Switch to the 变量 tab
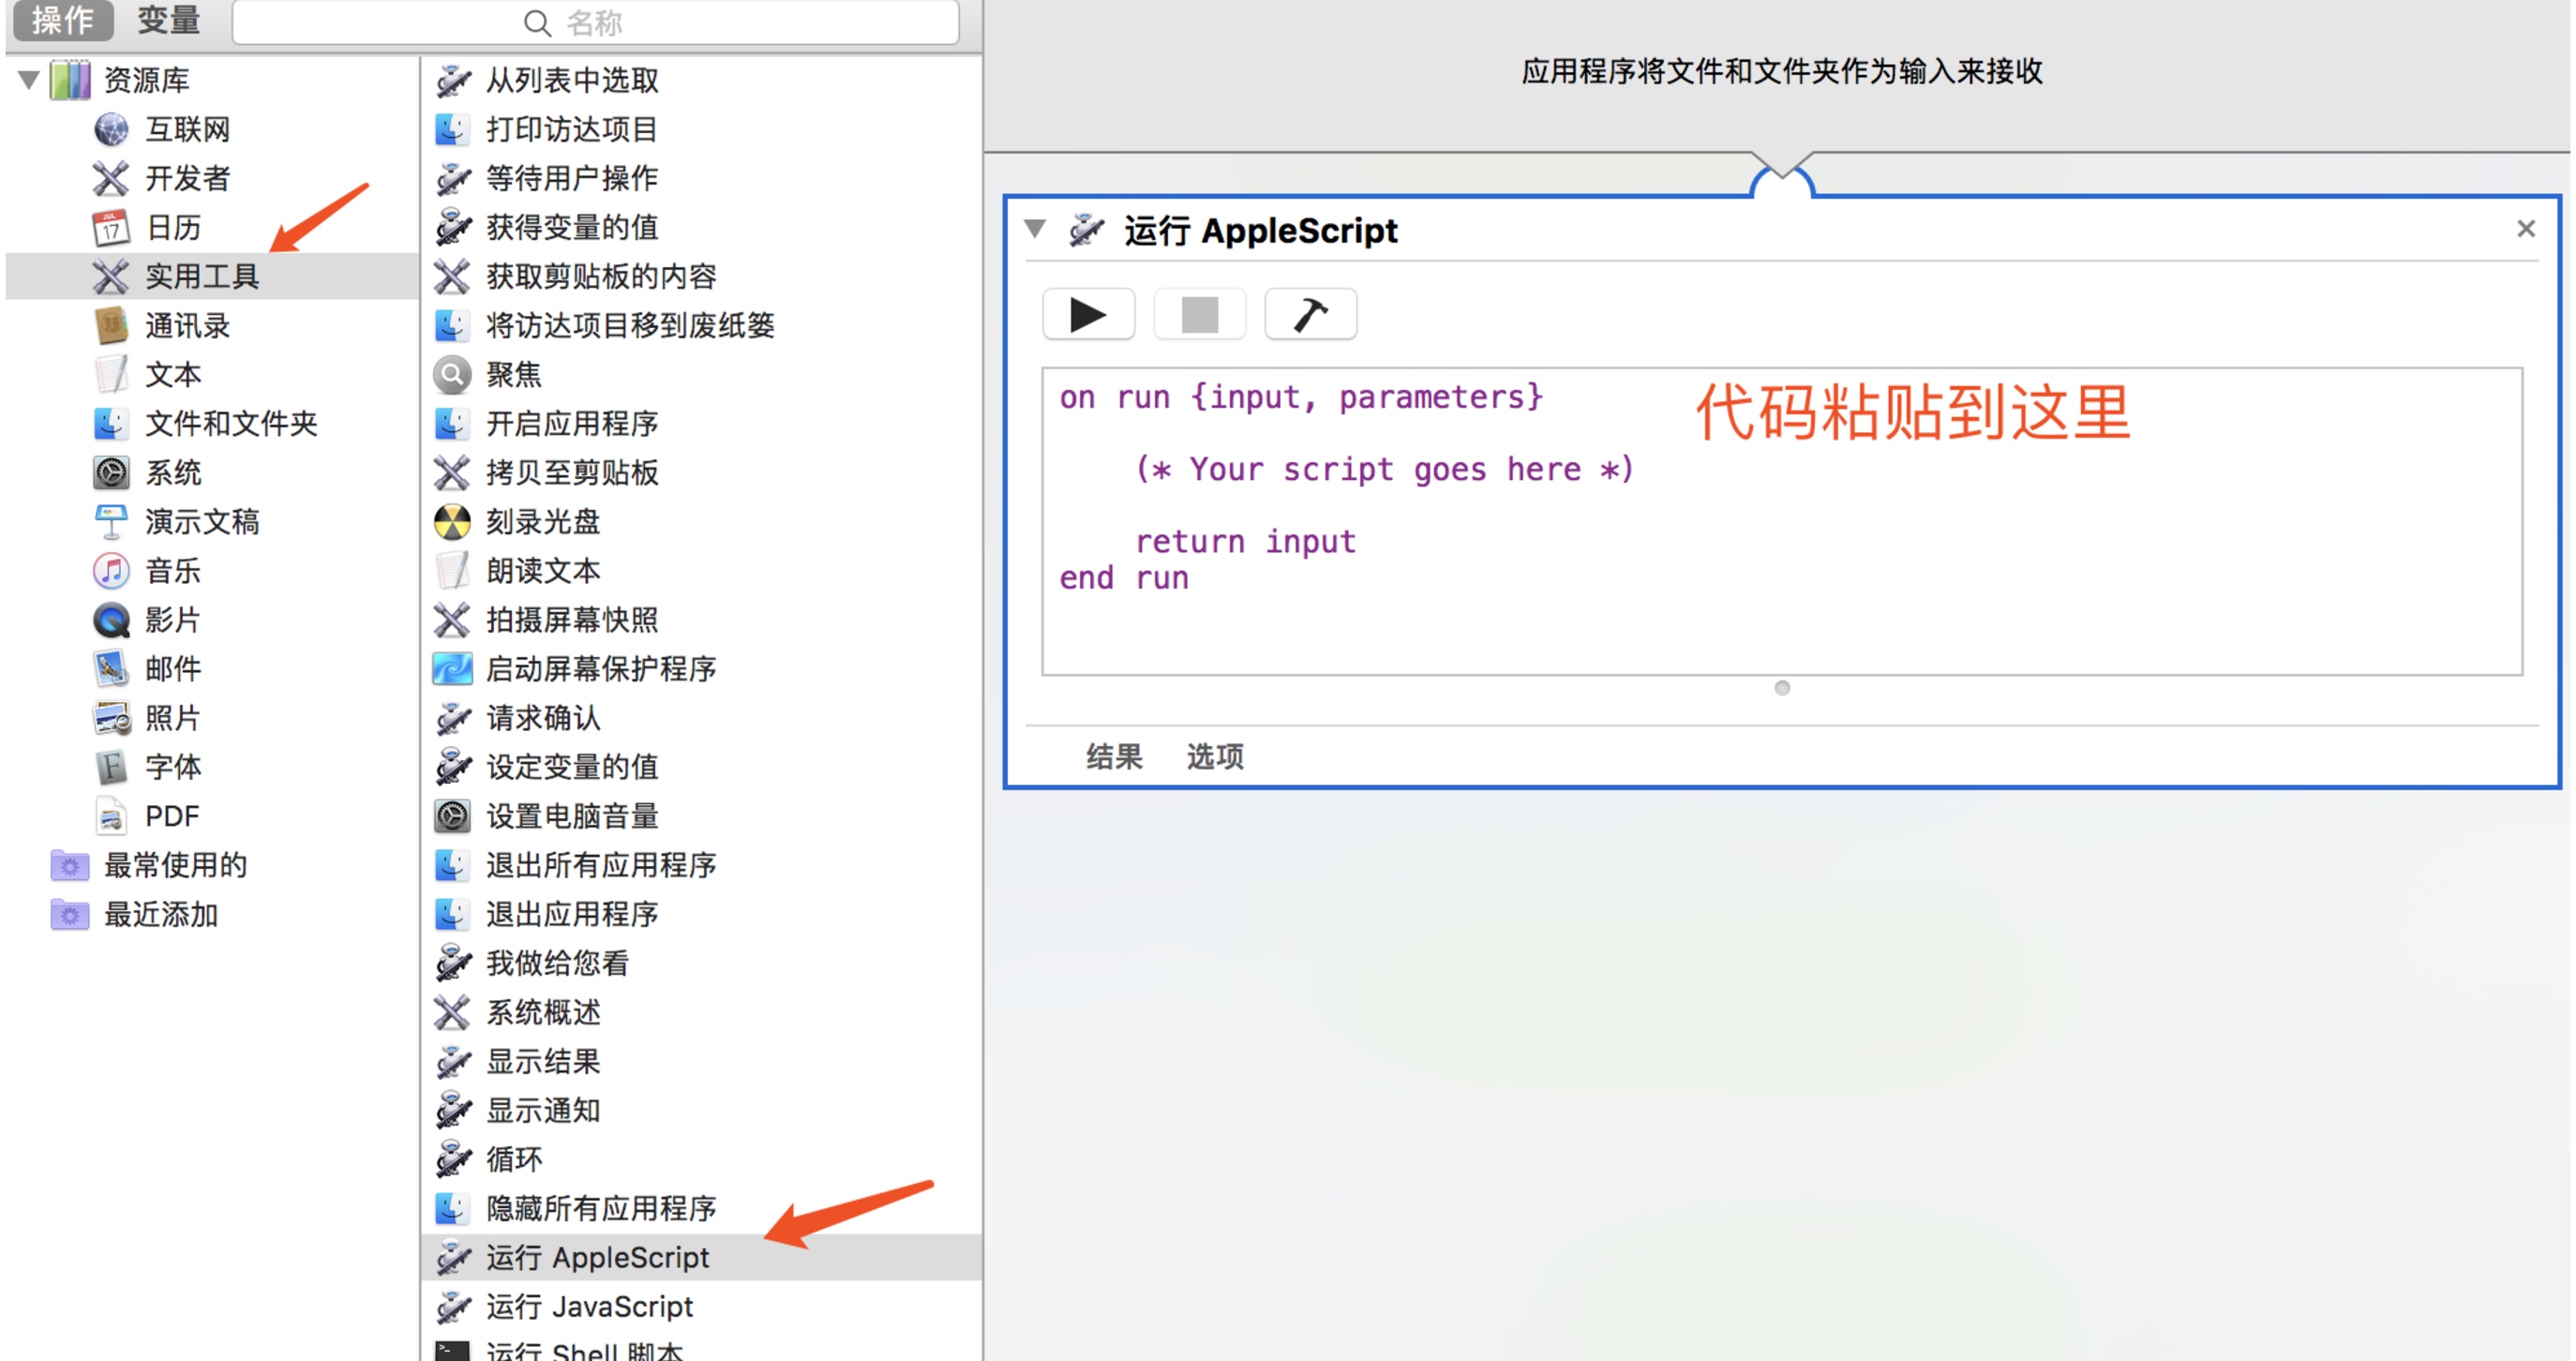Viewport: 2576px width, 1361px height. click(167, 20)
